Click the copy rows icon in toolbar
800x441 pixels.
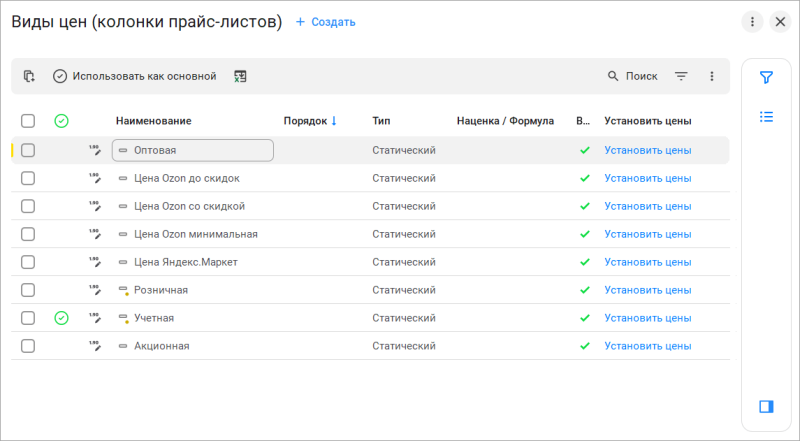pos(29,76)
